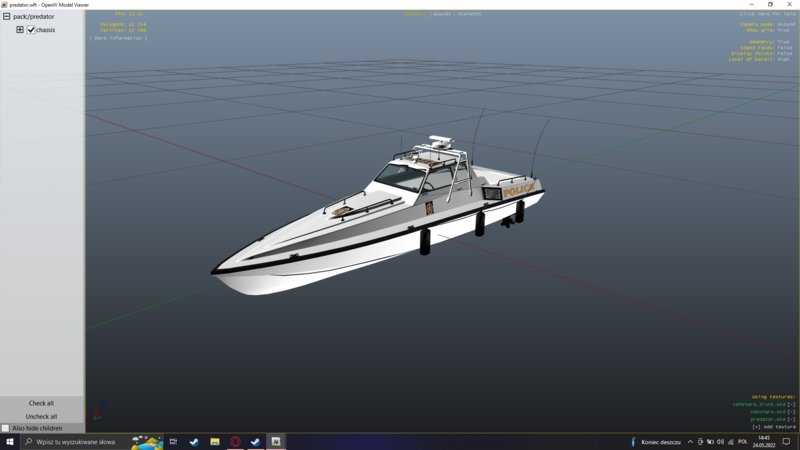Select the pack/predator tree label

pos(34,16)
